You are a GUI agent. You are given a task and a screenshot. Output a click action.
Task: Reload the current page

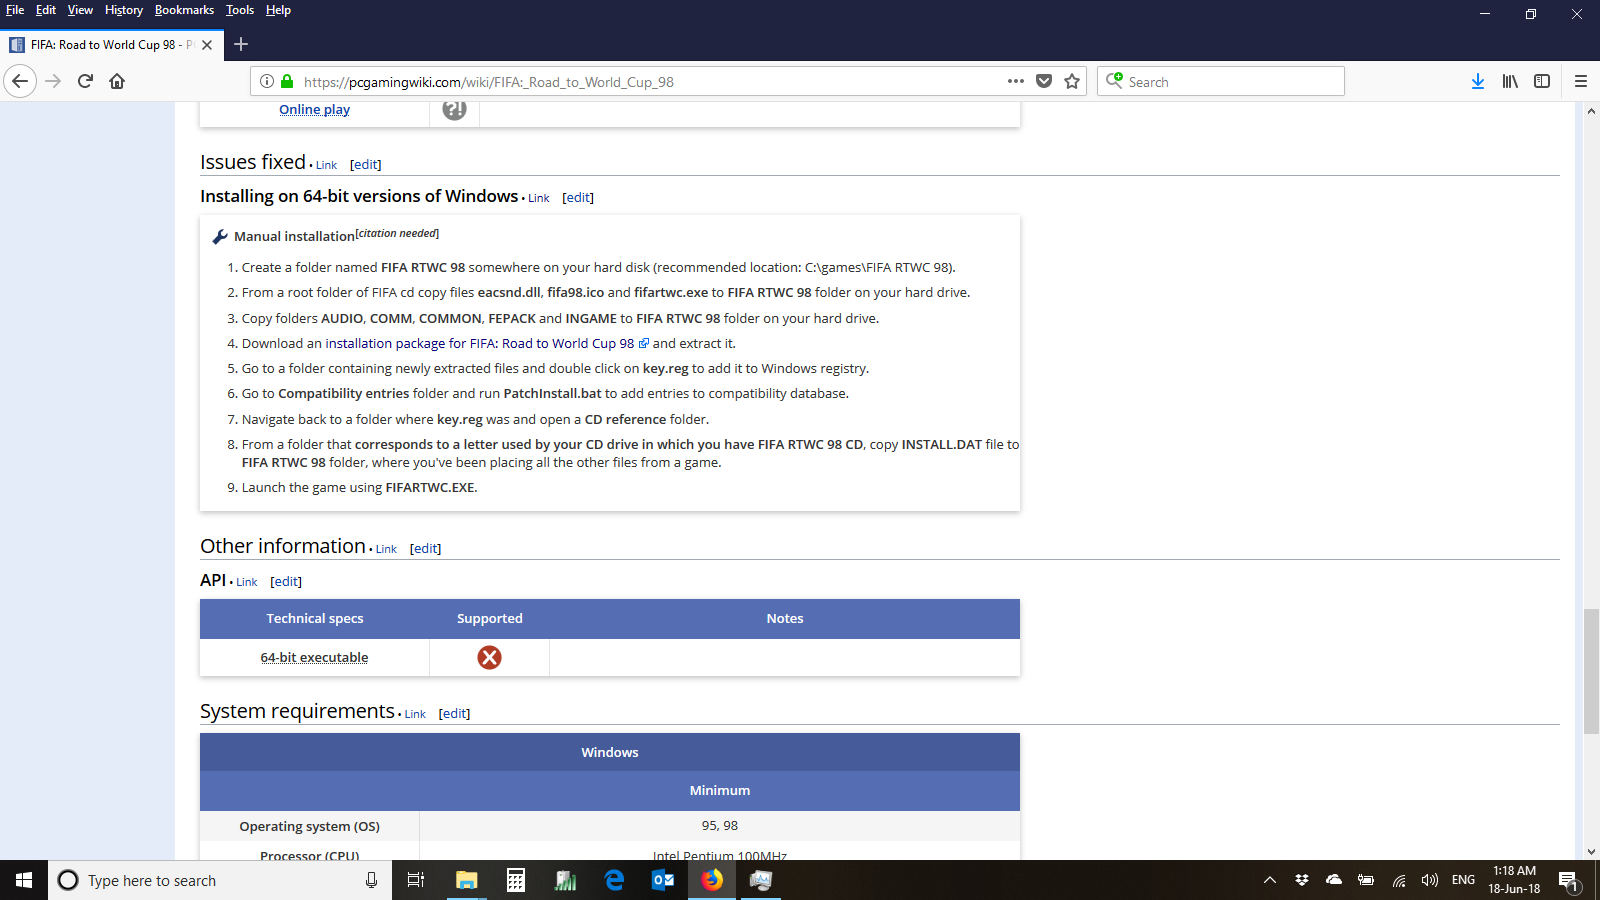tap(85, 81)
